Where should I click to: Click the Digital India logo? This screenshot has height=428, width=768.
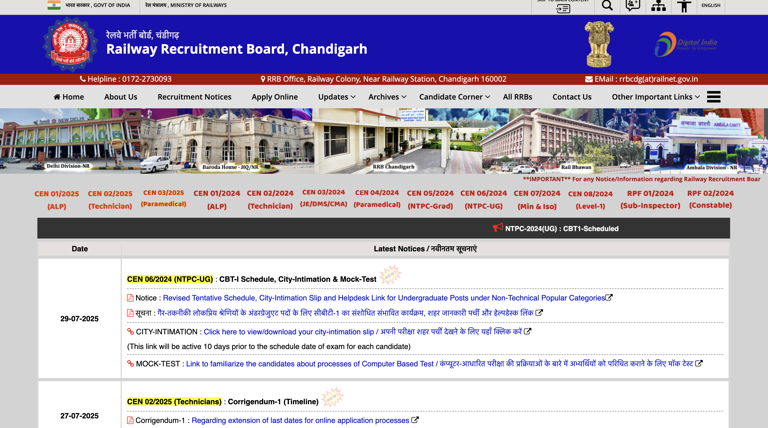coord(686,44)
